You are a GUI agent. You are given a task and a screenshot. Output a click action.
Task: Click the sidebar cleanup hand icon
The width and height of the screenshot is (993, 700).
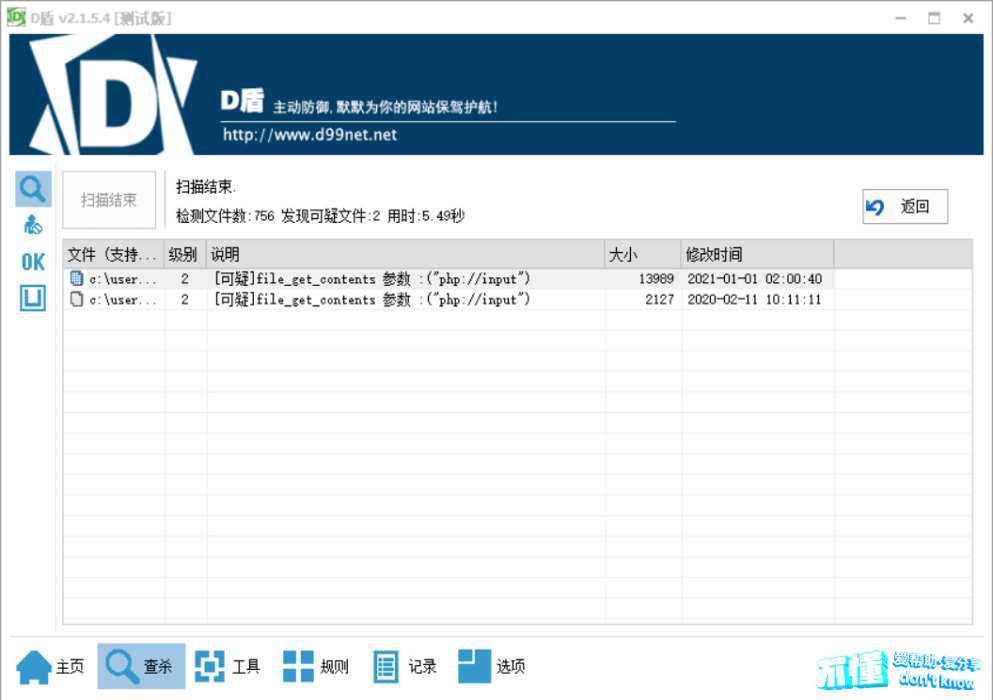[x=33, y=225]
